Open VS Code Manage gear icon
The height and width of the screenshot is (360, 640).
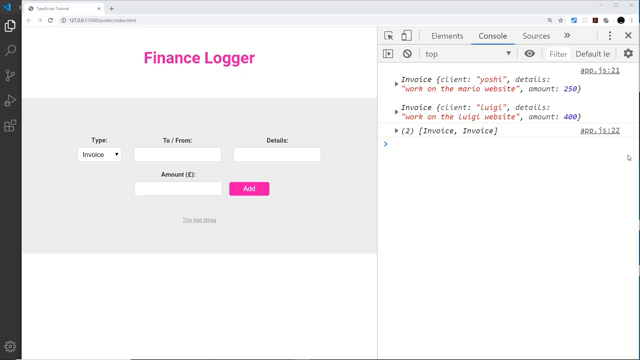click(x=10, y=347)
